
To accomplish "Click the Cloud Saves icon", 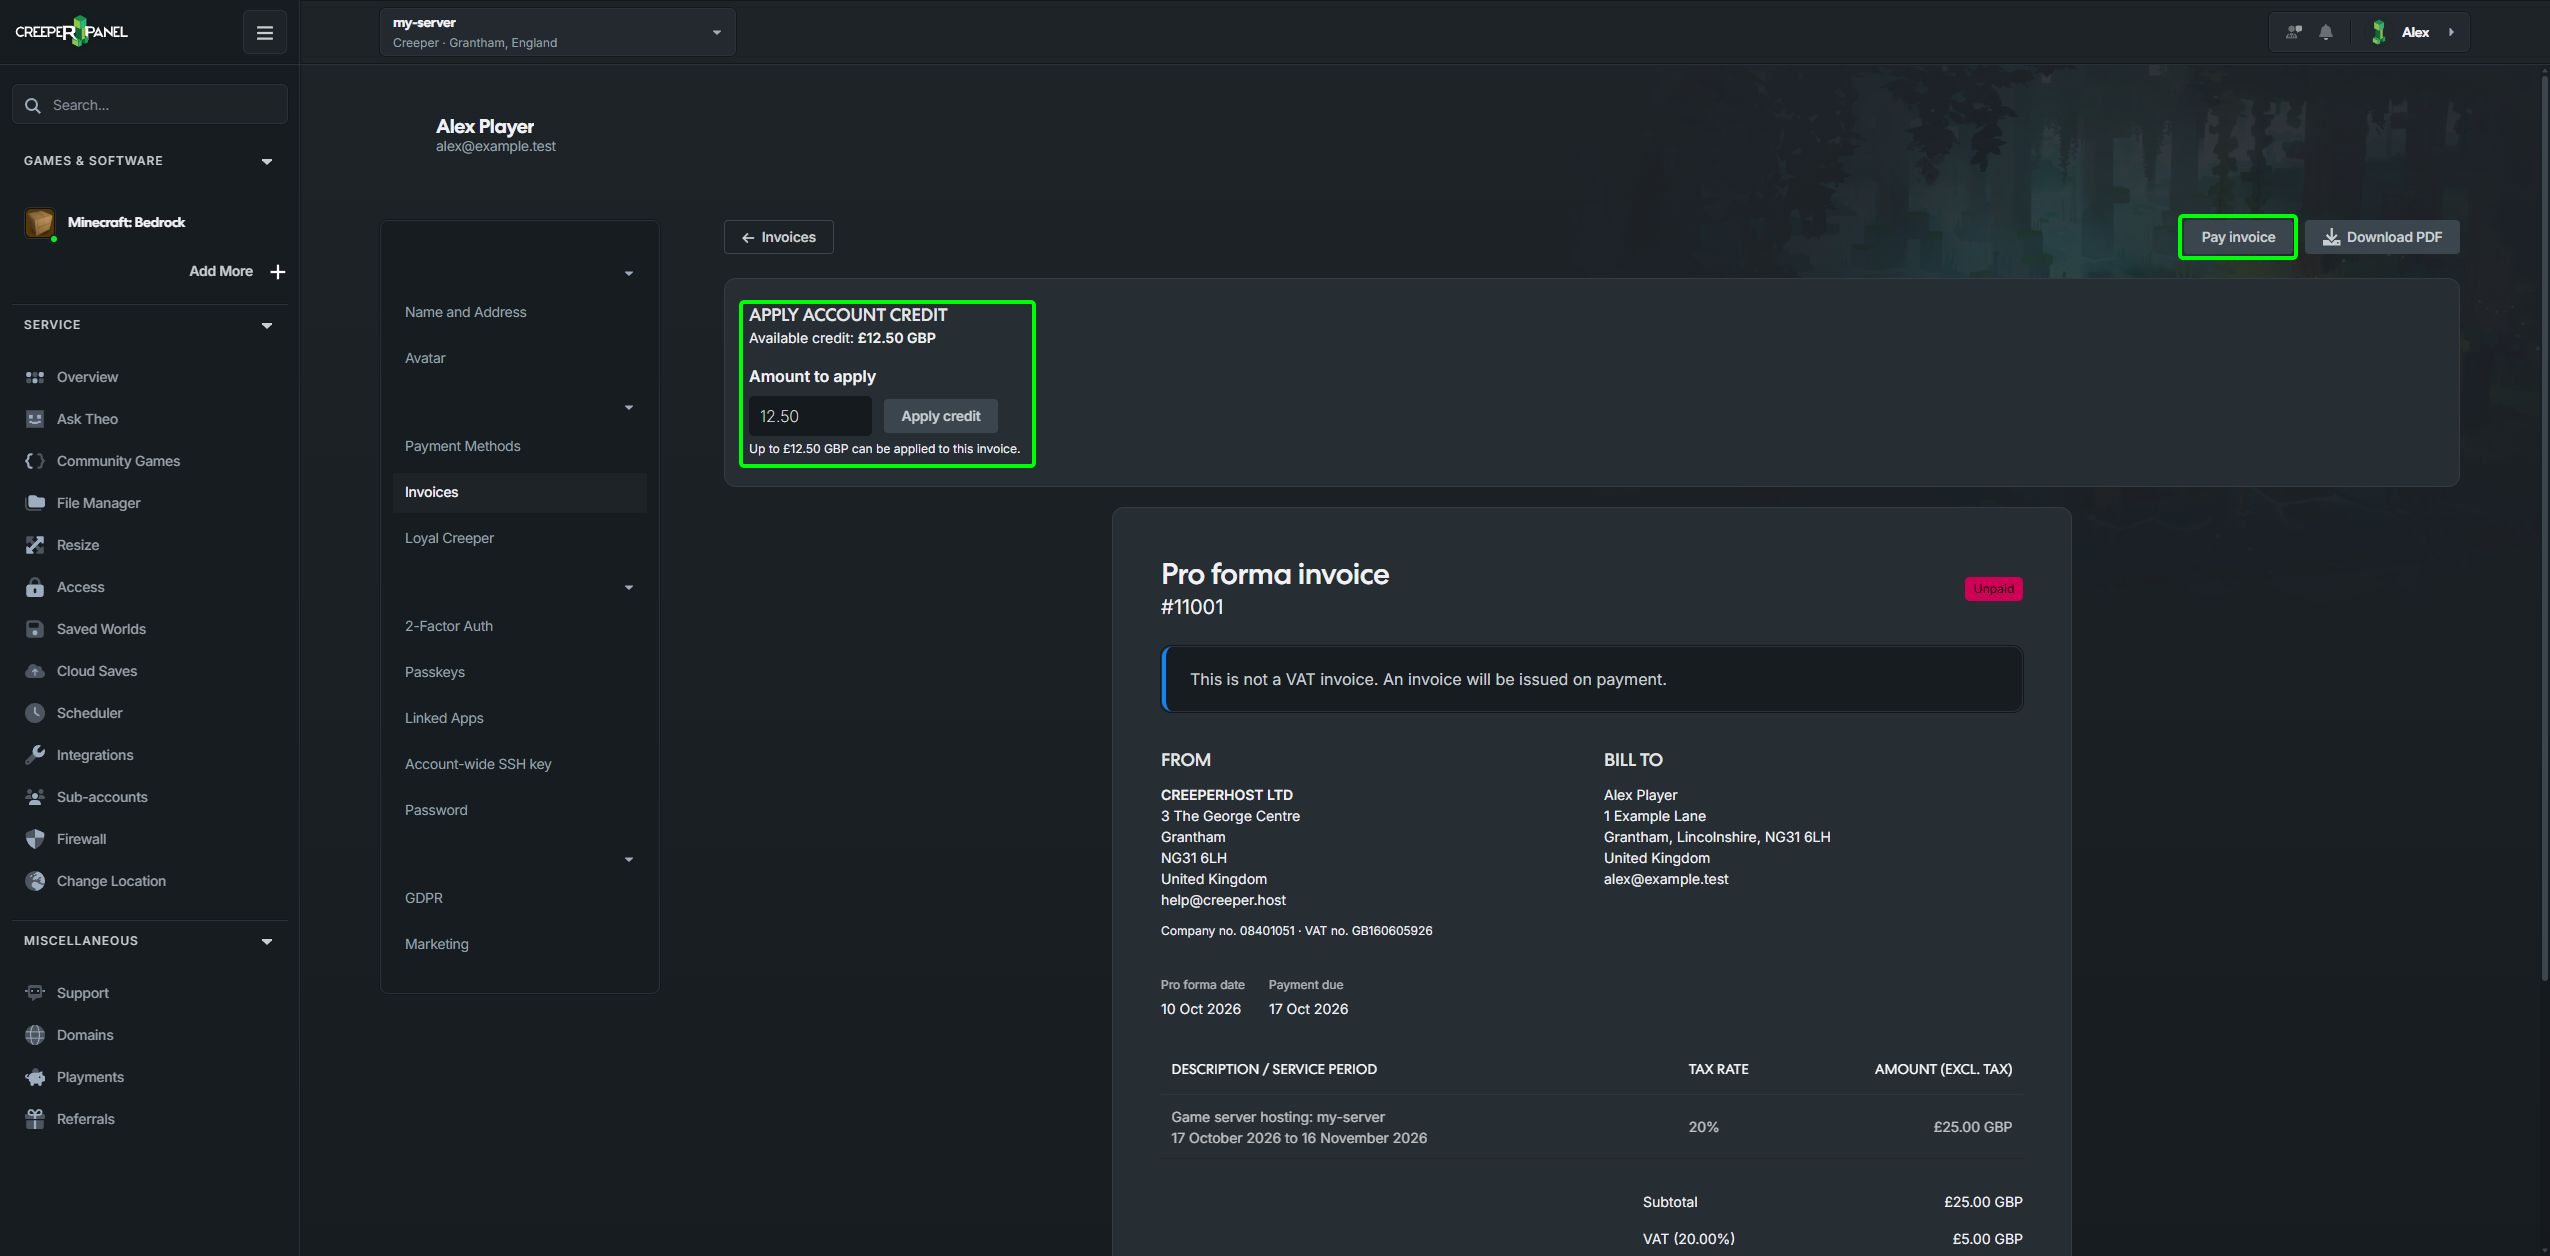I will (x=35, y=671).
